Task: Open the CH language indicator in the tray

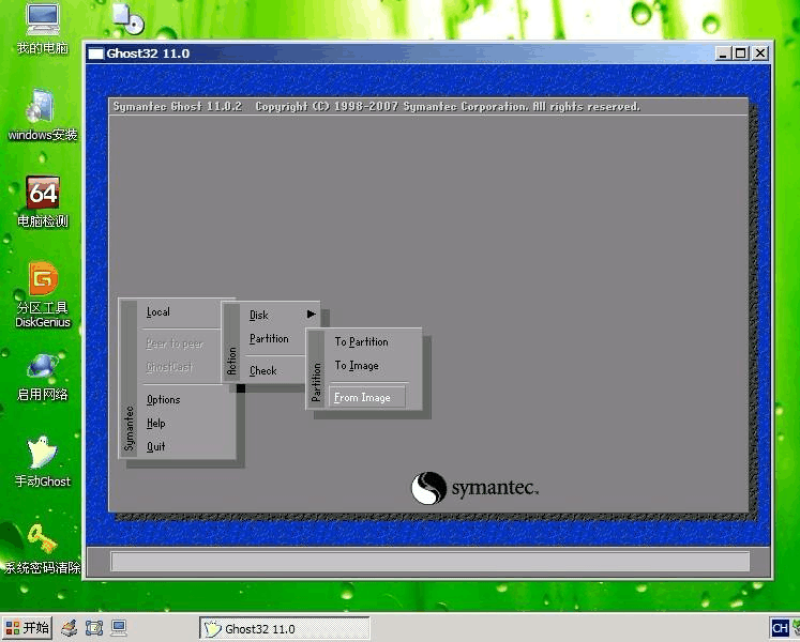Action: tap(780, 628)
